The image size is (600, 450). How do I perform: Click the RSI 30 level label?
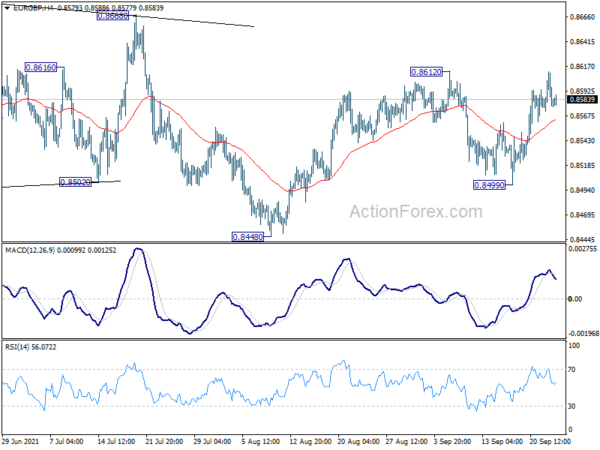coord(572,406)
